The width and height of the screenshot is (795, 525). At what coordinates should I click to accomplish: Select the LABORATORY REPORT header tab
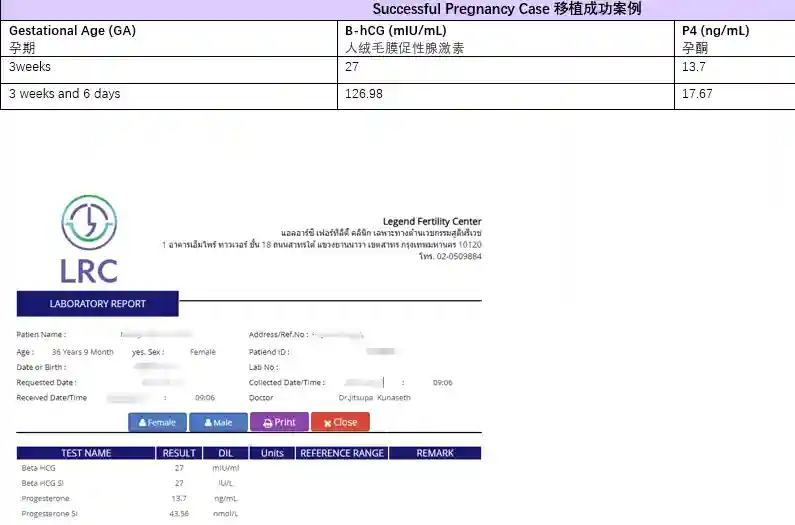(x=97, y=304)
